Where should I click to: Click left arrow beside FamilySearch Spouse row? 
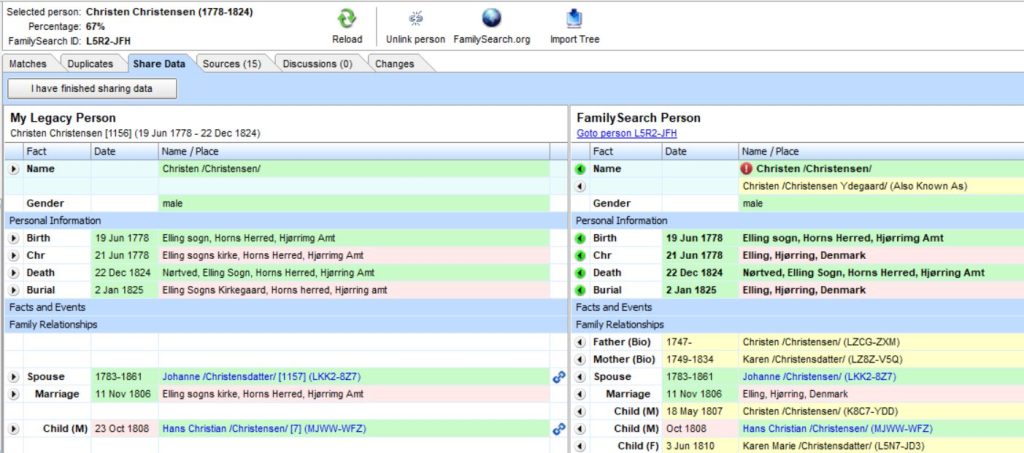coord(580,377)
